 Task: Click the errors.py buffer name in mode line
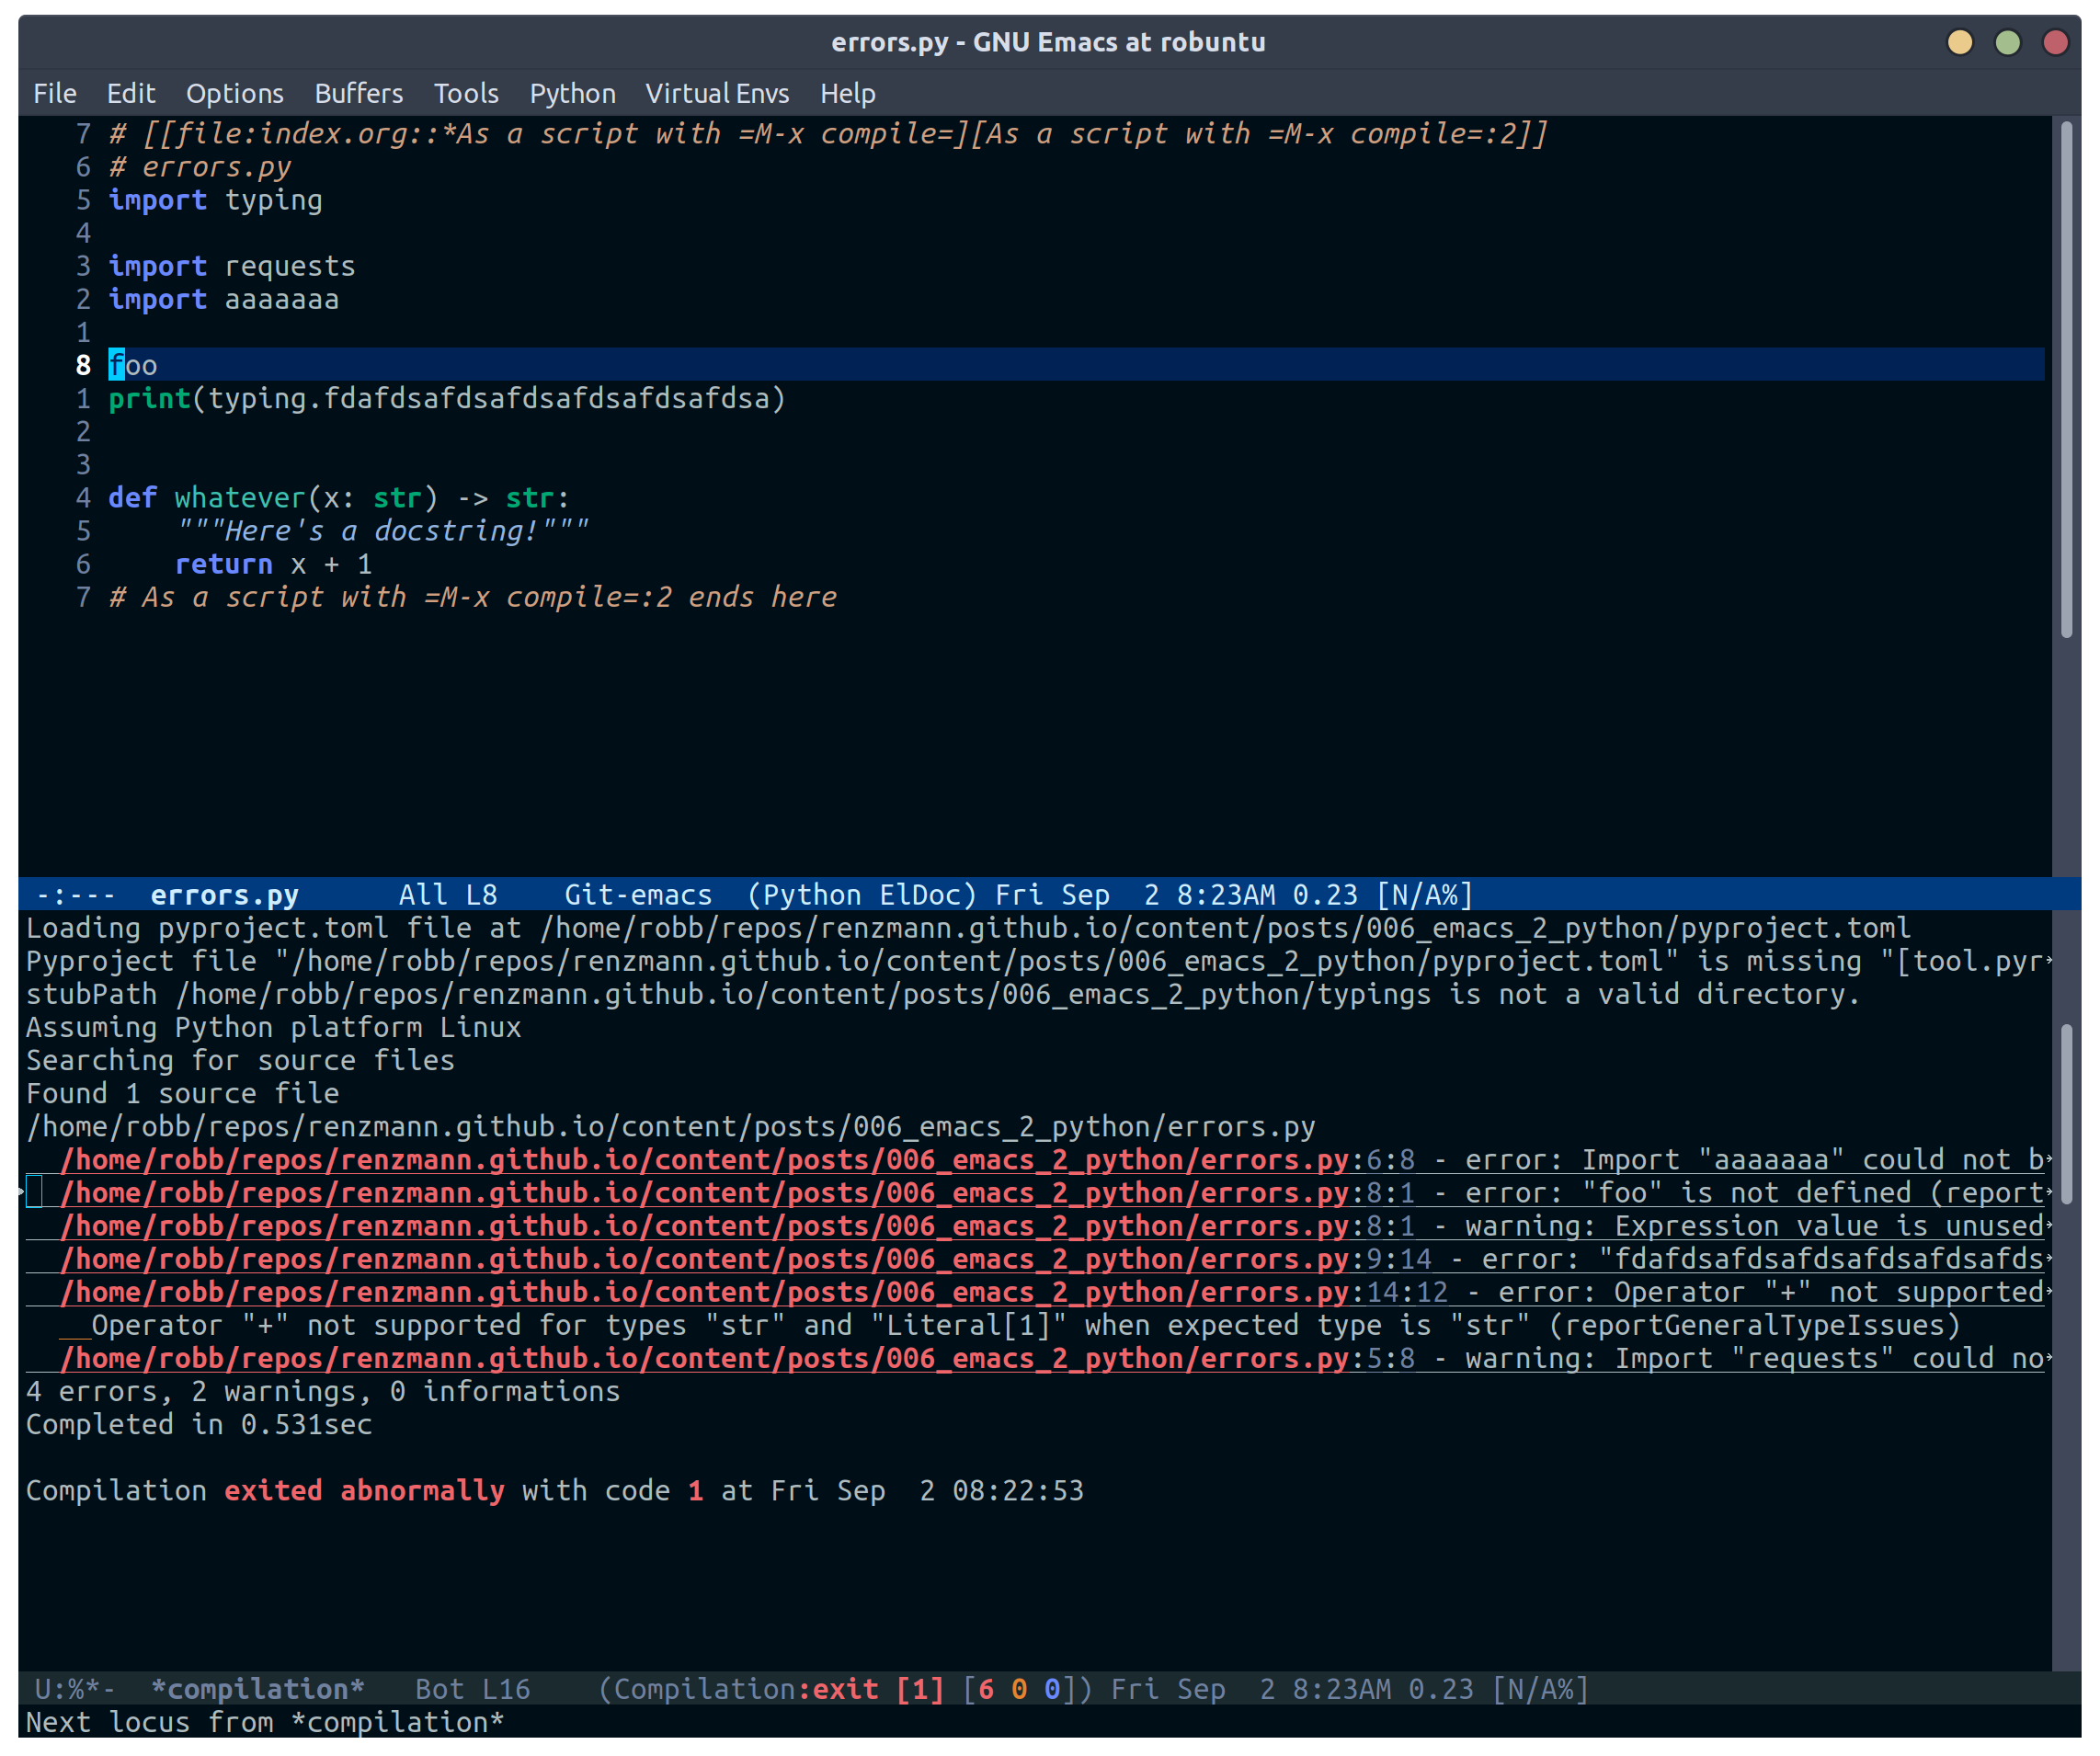pos(225,895)
